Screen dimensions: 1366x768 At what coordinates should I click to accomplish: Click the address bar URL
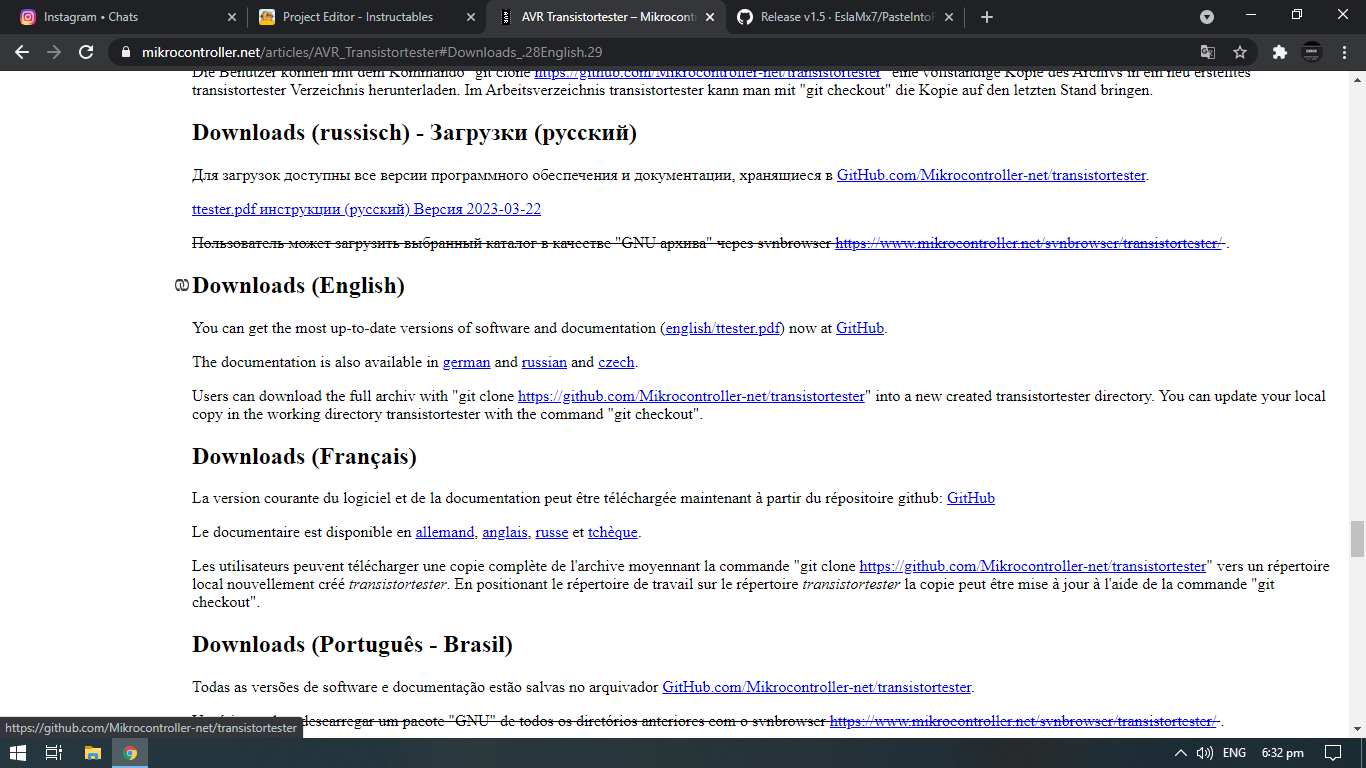[x=372, y=52]
